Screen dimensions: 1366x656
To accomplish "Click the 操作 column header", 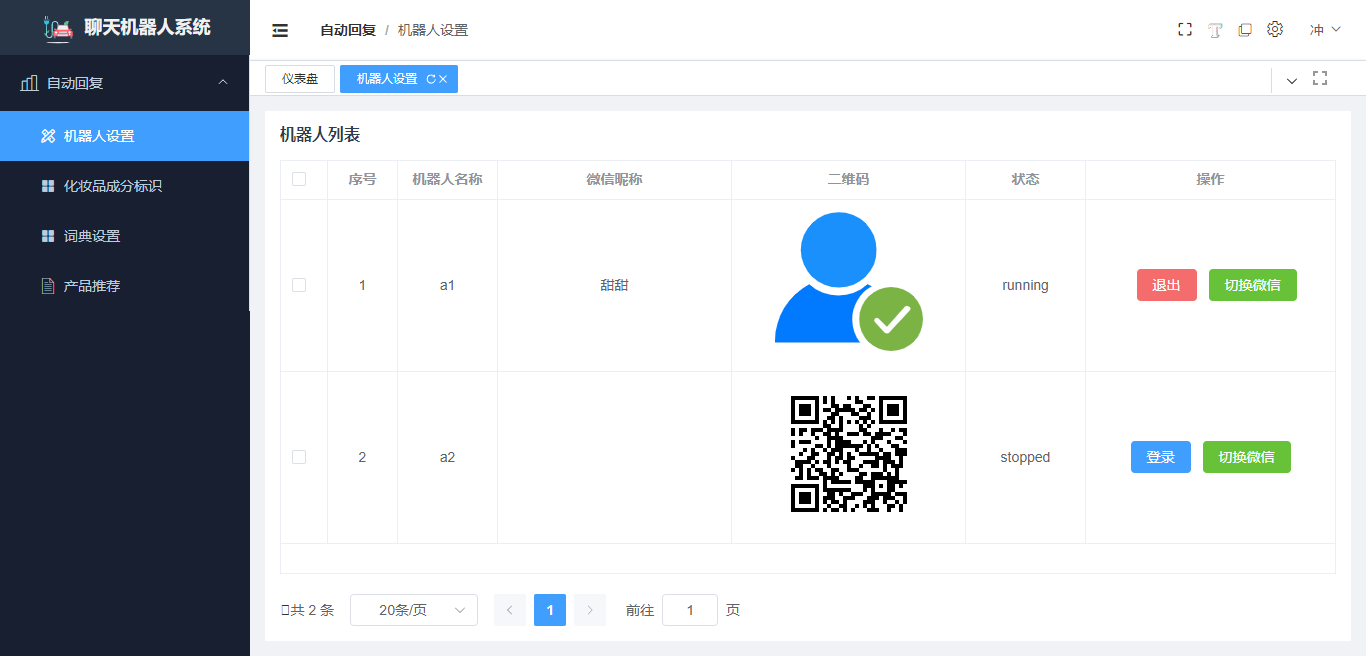I will pos(1210,179).
